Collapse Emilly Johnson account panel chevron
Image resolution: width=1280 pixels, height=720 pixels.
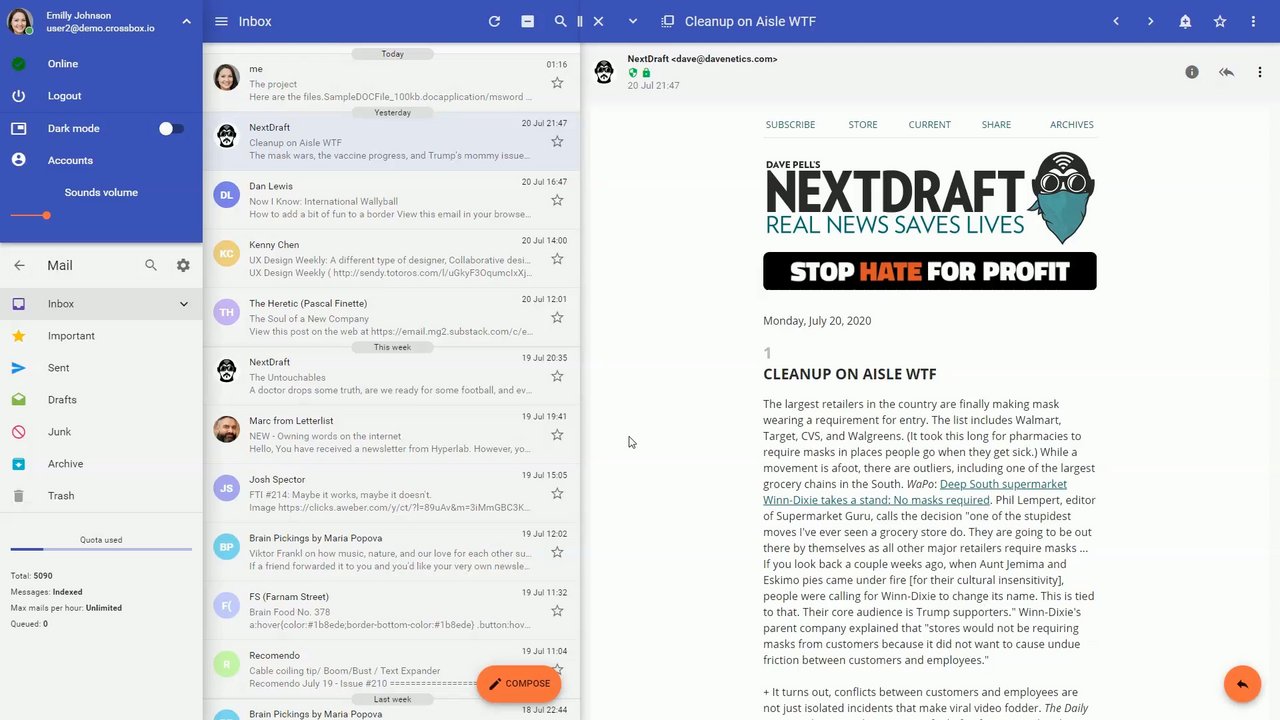tap(186, 21)
